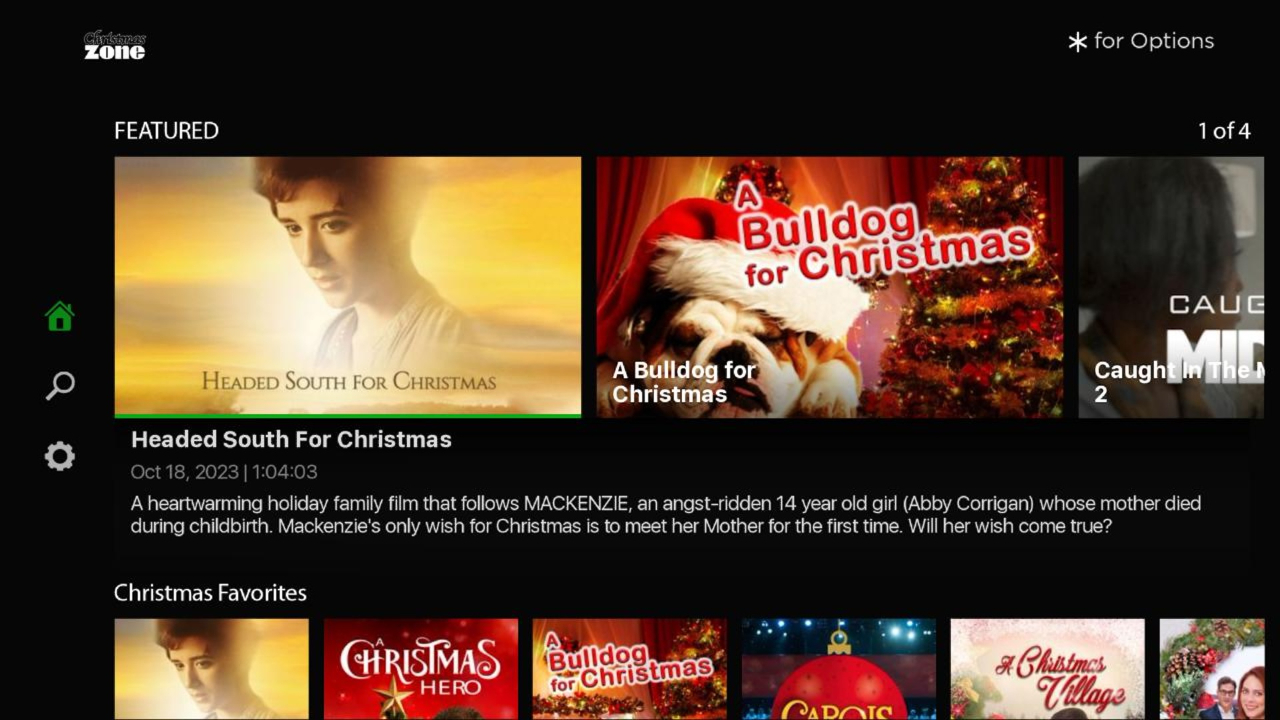Select Headed South thumbnail in Christmas Favorites
Screen dimensions: 1280x720
pos(212,669)
